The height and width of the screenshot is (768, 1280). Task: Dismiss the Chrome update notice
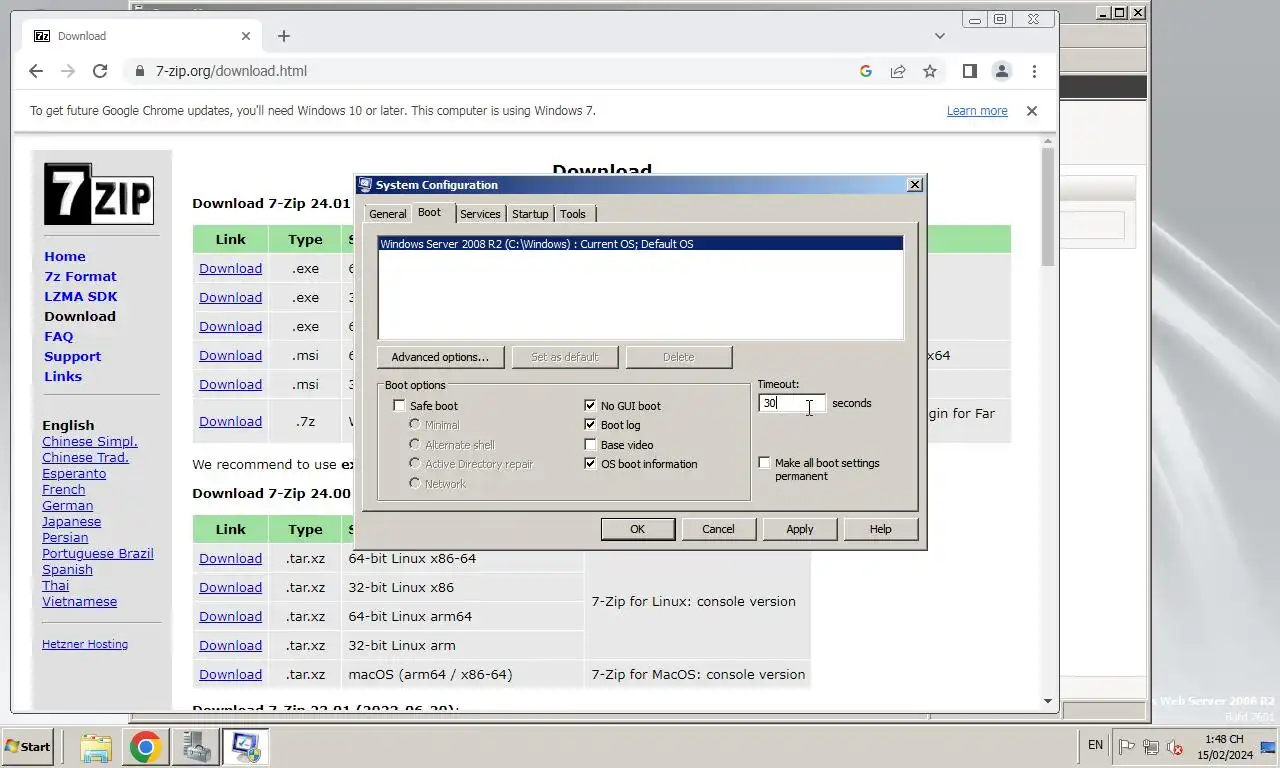[x=1032, y=111]
